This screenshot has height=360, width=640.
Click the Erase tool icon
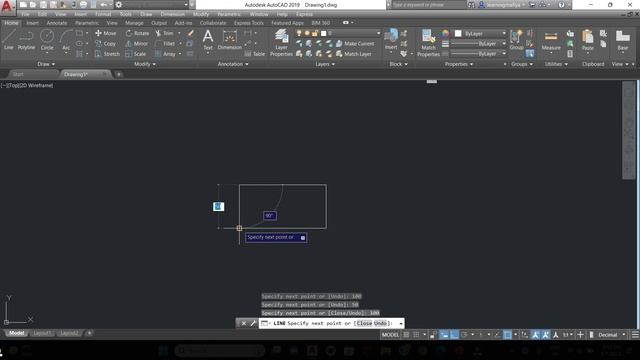[x=190, y=33]
